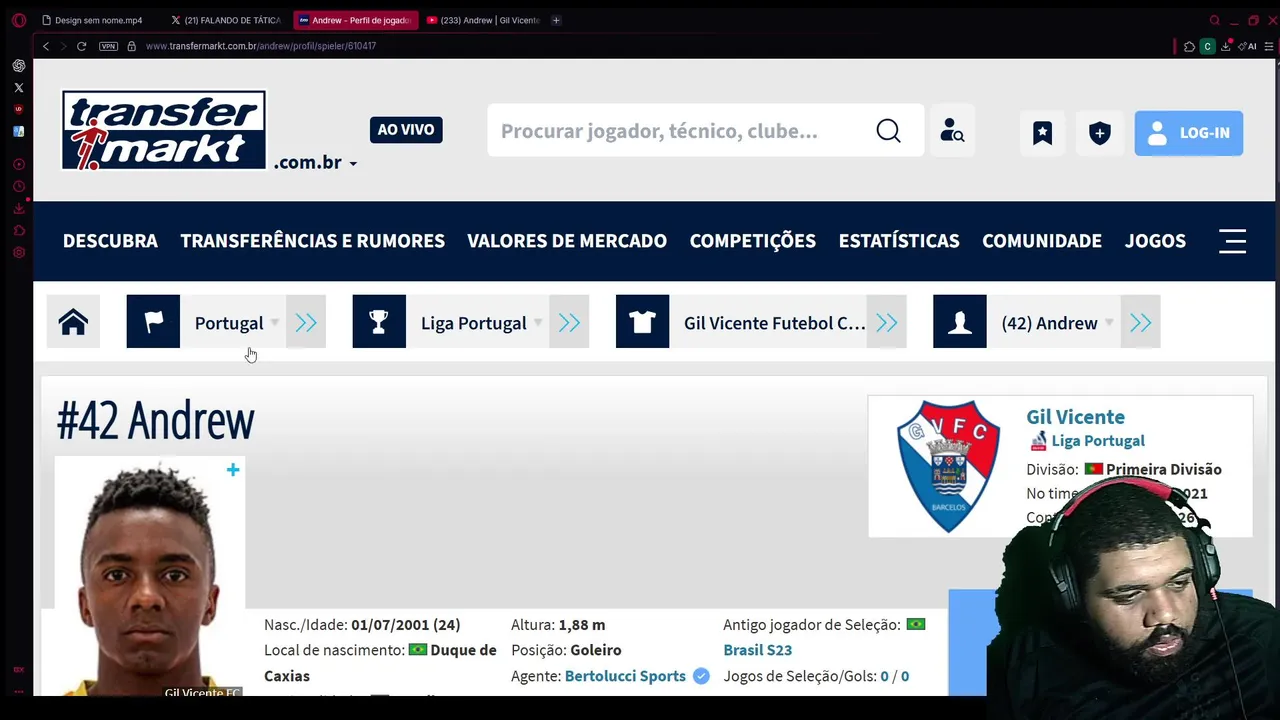Open the COMUNIDADE menu
The height and width of the screenshot is (720, 1280).
coord(1042,241)
